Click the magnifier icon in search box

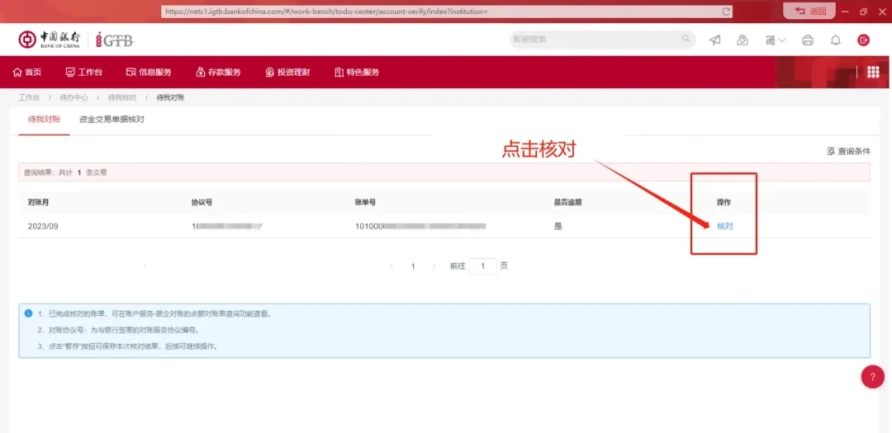[685, 39]
